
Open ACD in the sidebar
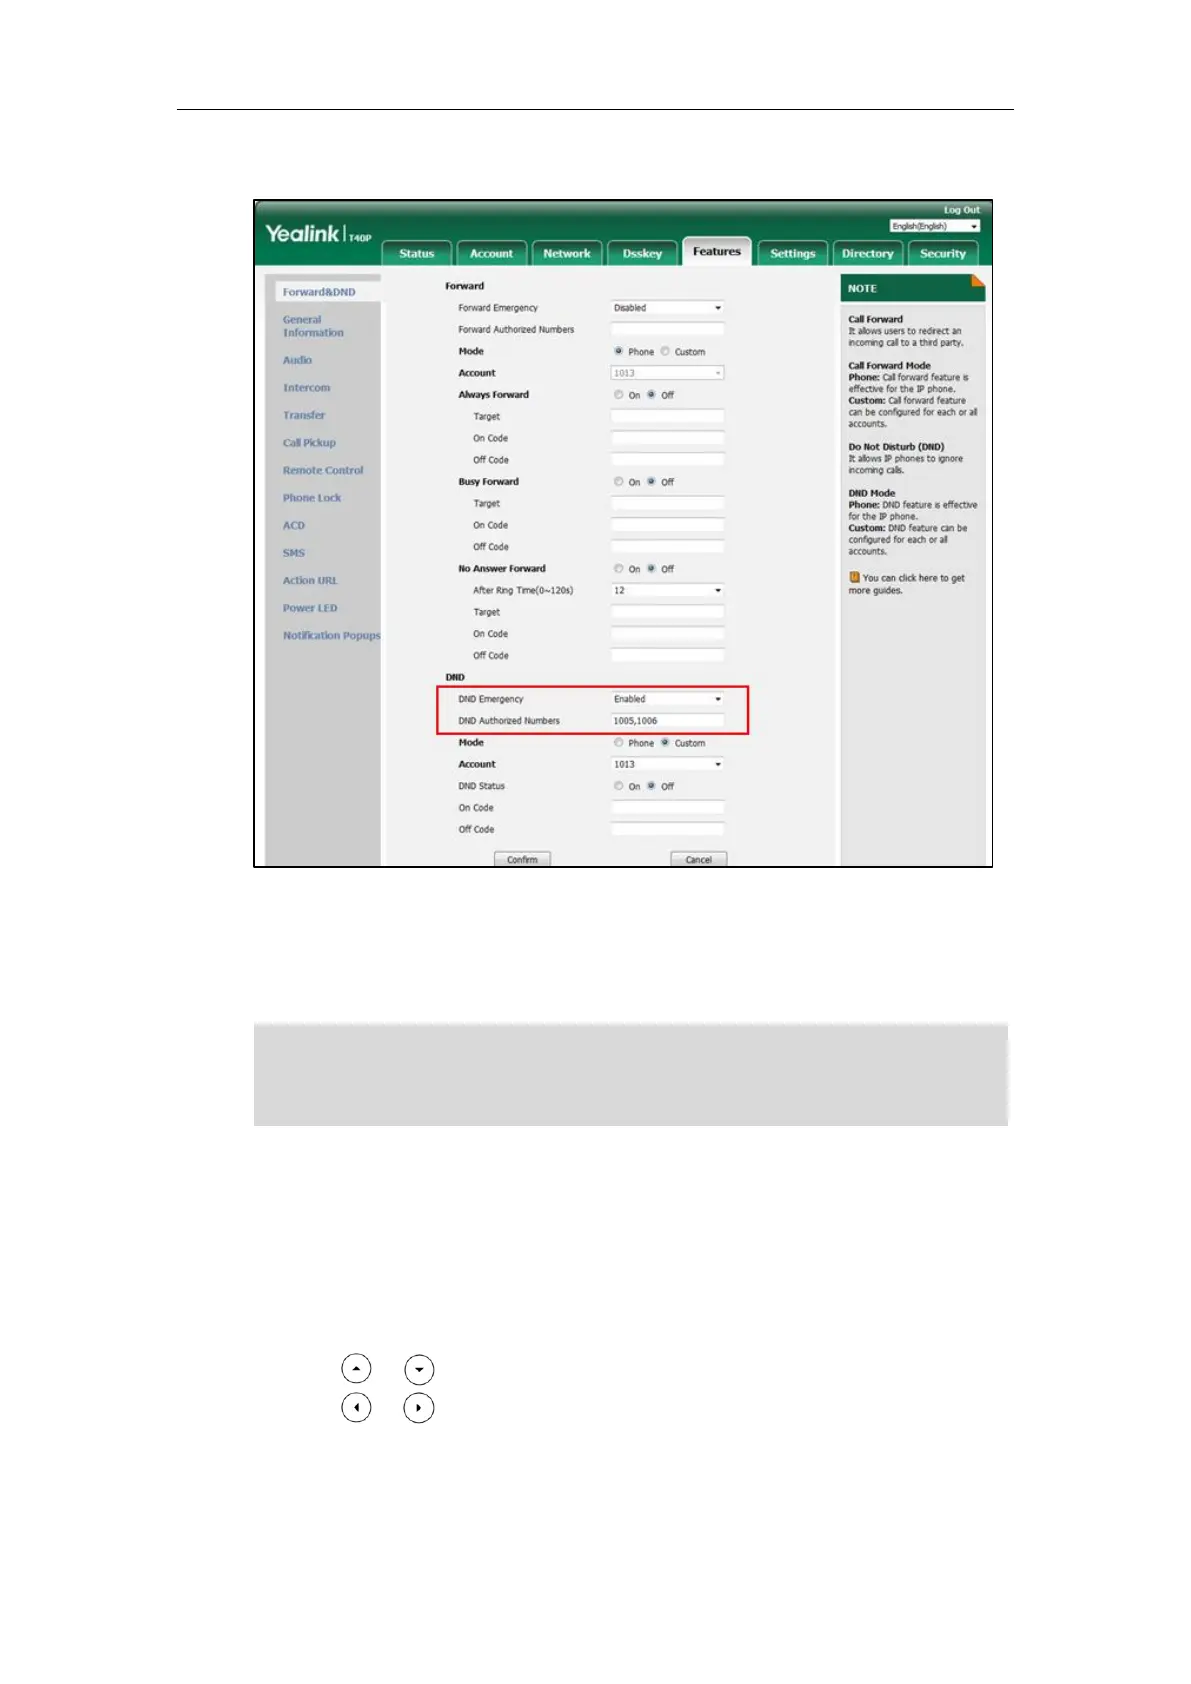click(x=294, y=525)
